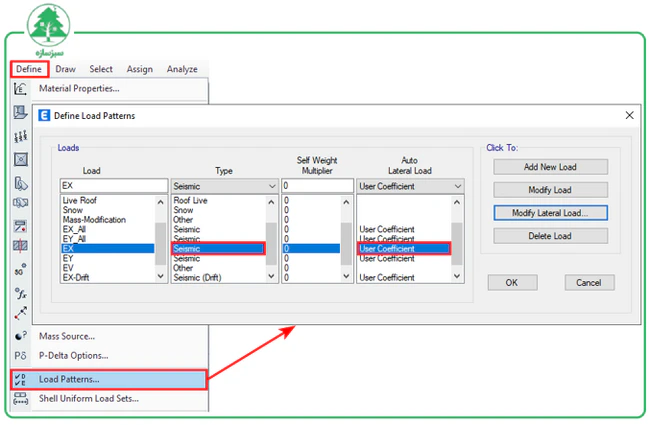This screenshot has height=425, width=650.
Task: Click the ETABS logo in dialog title
Action: click(x=44, y=116)
